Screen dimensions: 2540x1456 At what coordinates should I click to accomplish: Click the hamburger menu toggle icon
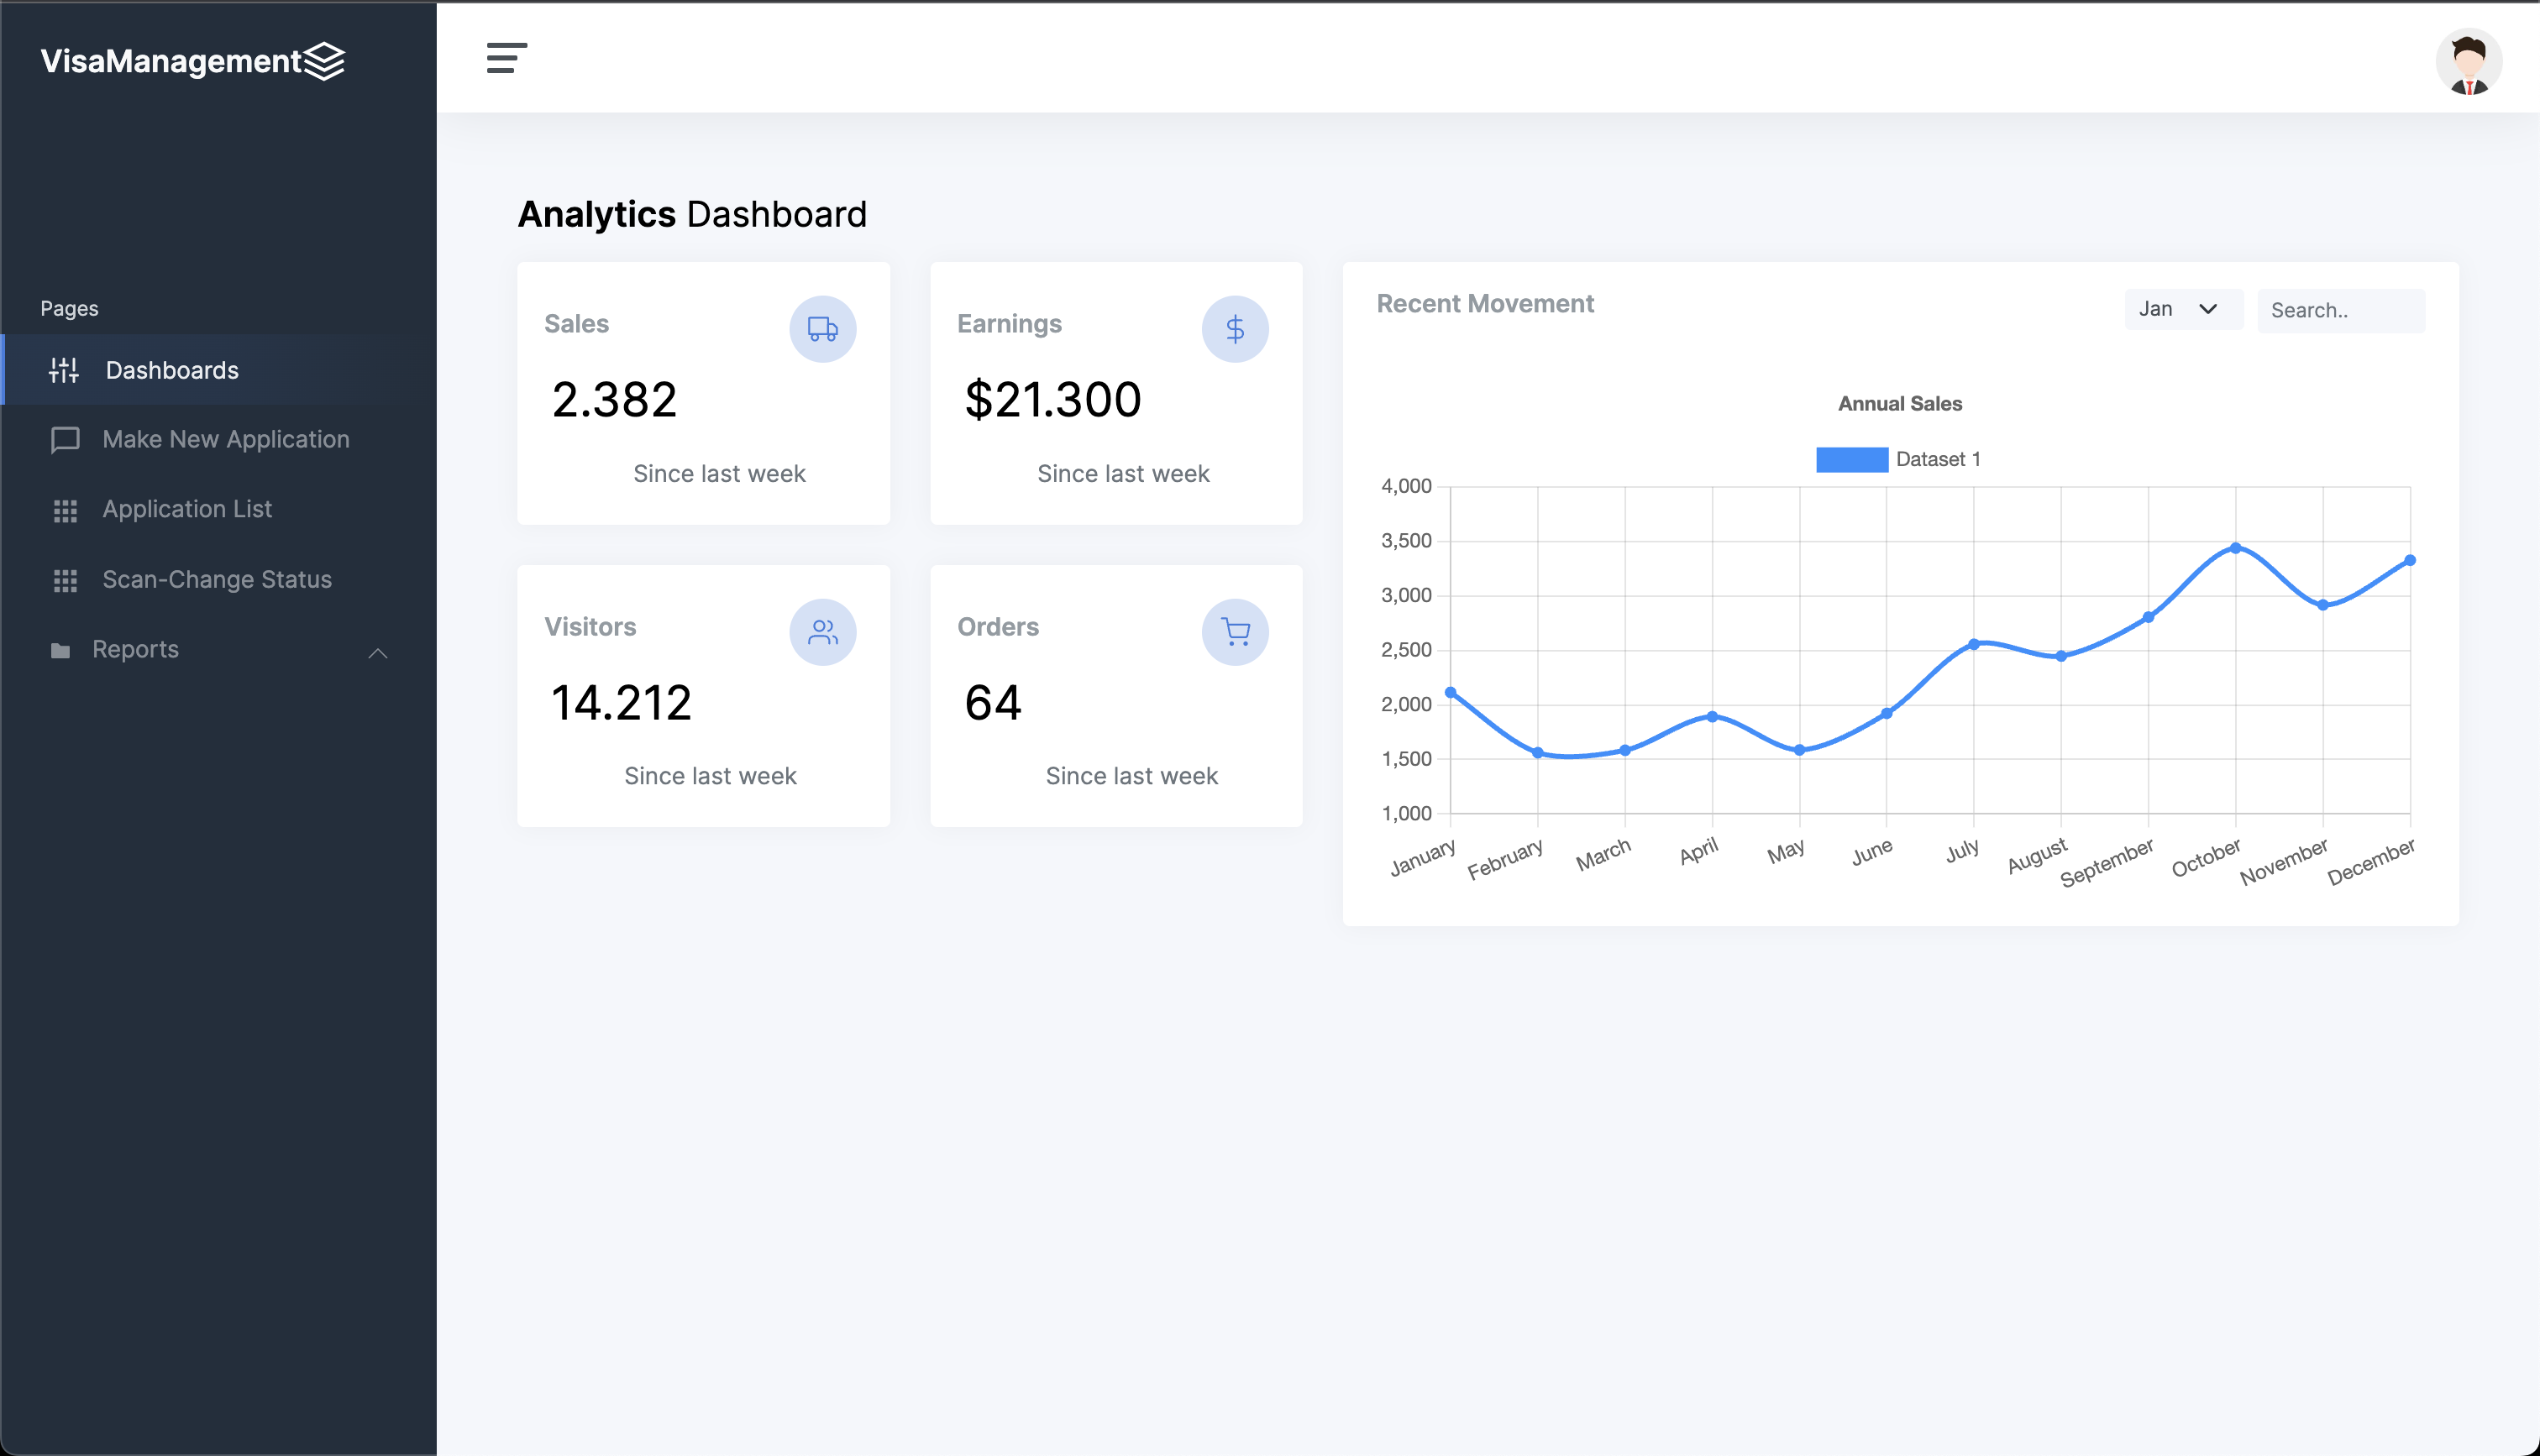click(x=507, y=58)
